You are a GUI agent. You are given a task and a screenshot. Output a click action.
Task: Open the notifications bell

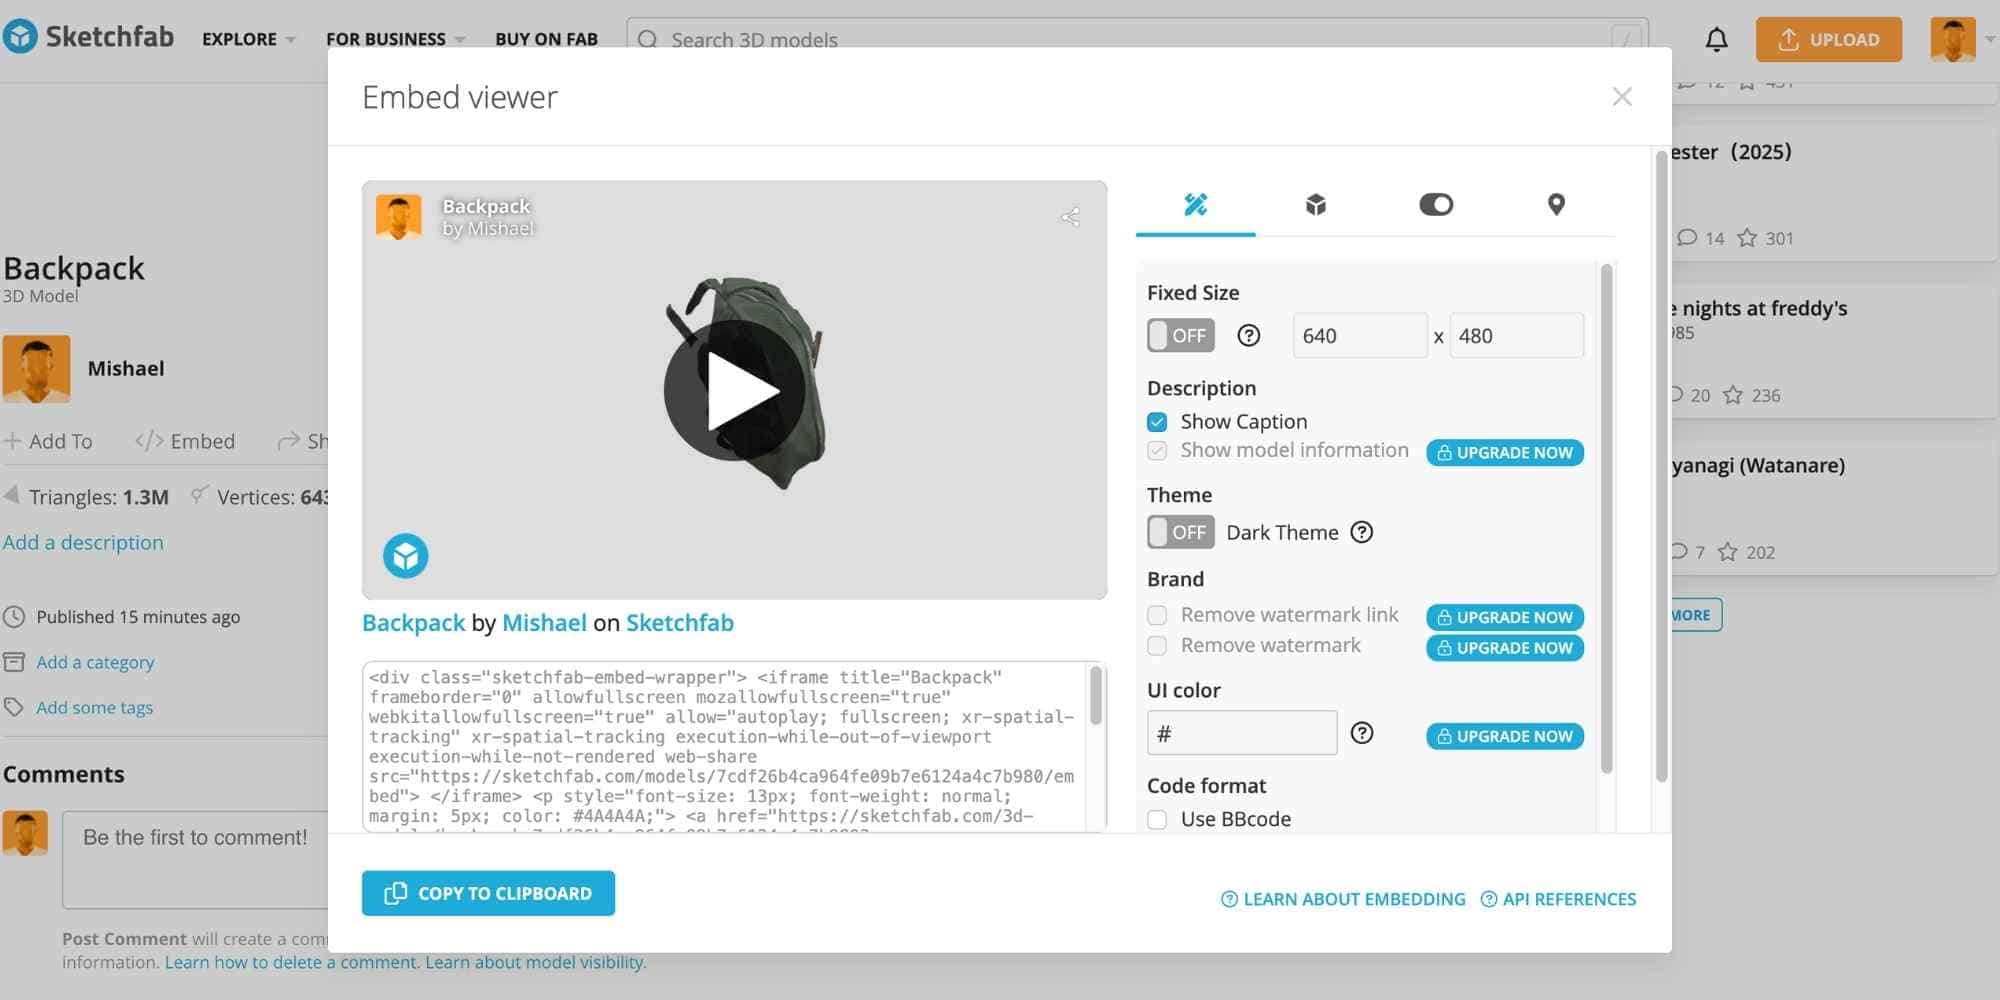click(x=1716, y=39)
